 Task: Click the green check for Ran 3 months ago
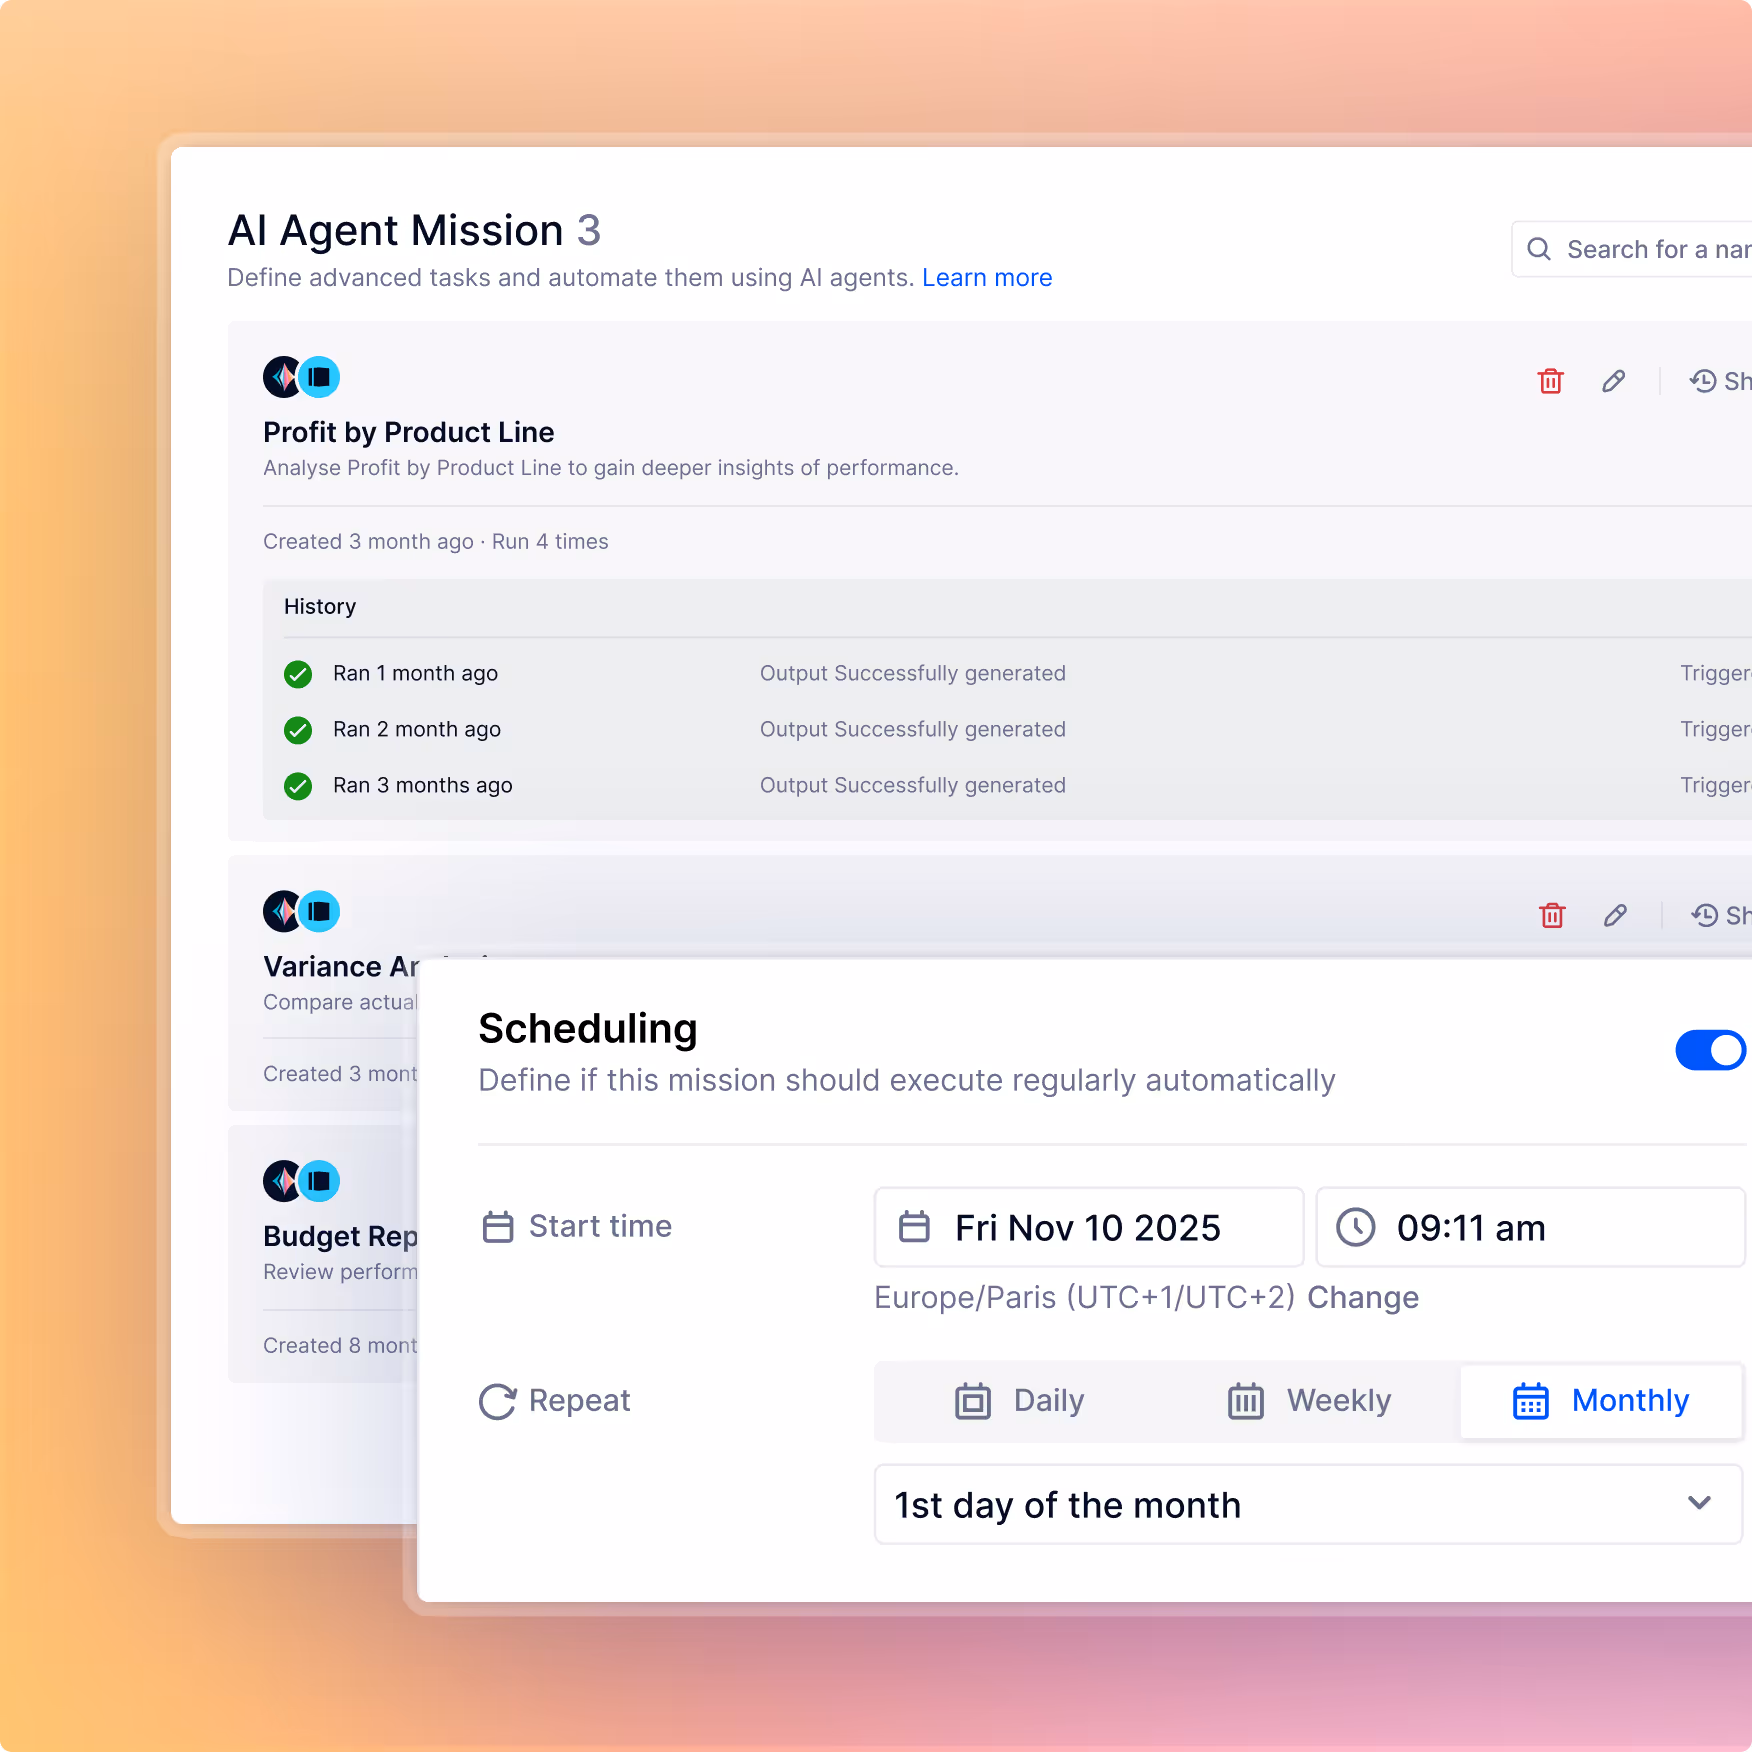pyautogui.click(x=298, y=786)
